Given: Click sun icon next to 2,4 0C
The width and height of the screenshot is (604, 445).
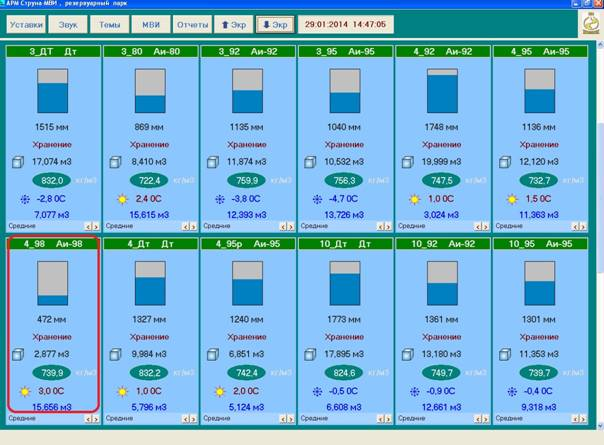Looking at the screenshot, I should (122, 199).
